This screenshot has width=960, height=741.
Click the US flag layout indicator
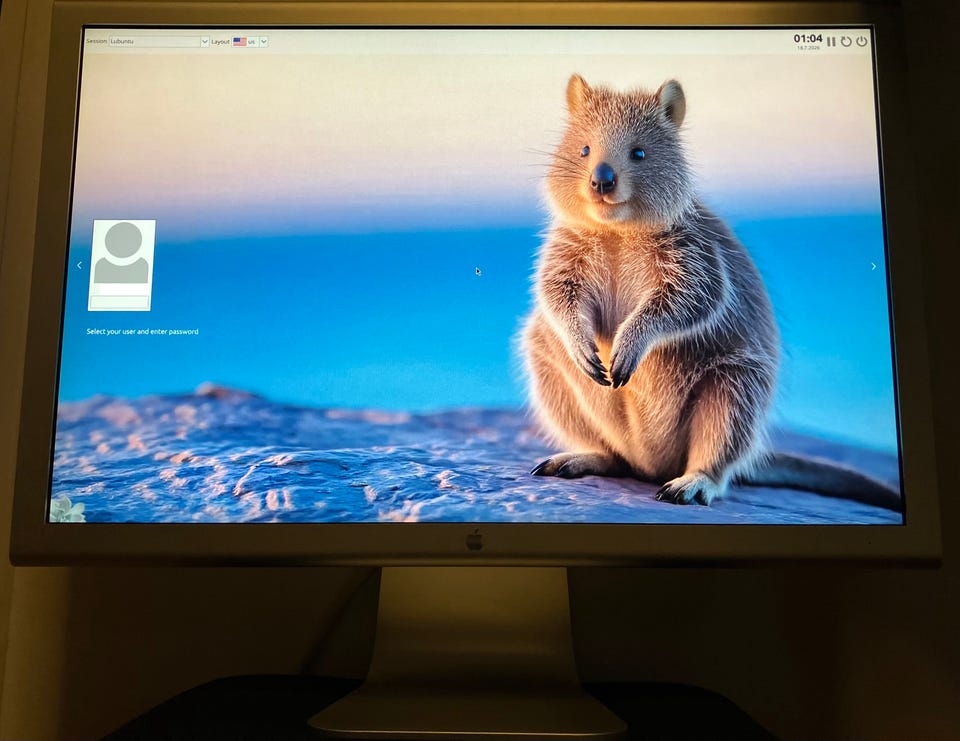coord(239,42)
